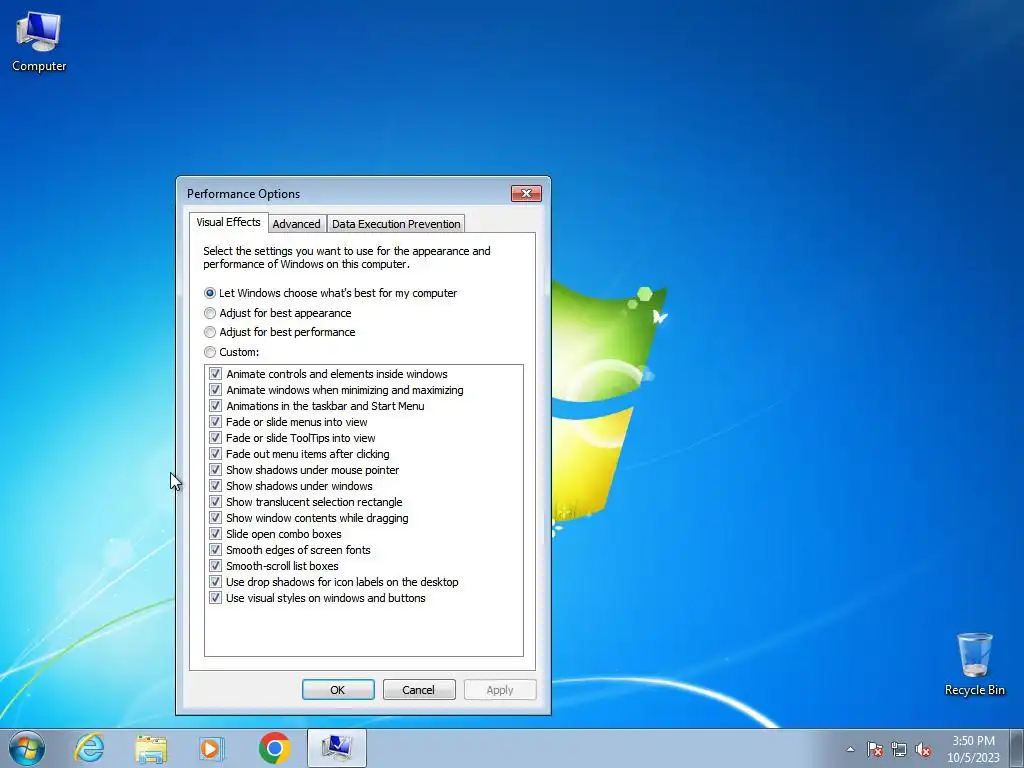Viewport: 1024px width, 768px height.
Task: Open Windows Explorer folder icon in taskbar
Action: [x=151, y=748]
